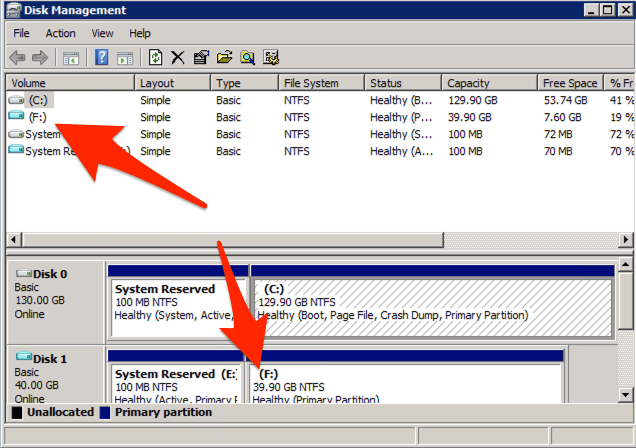Open Properties from the toolbar icon
The image size is (636, 448).
point(201,58)
